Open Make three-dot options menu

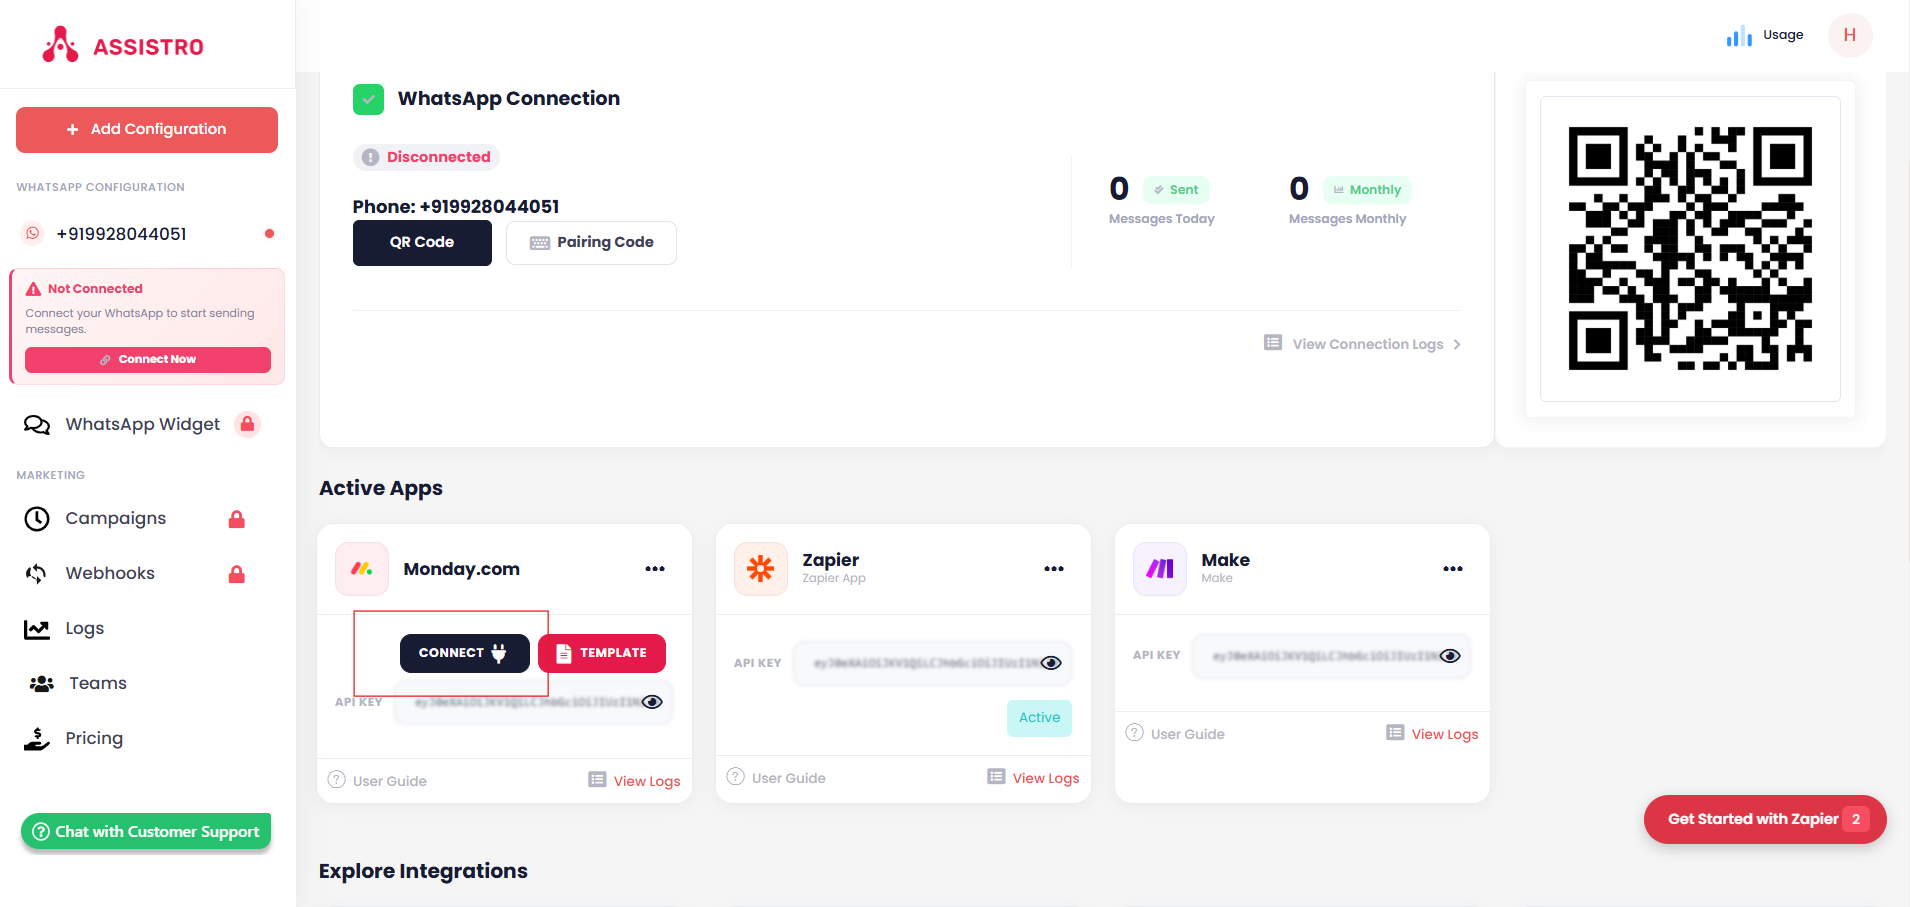[x=1453, y=569]
